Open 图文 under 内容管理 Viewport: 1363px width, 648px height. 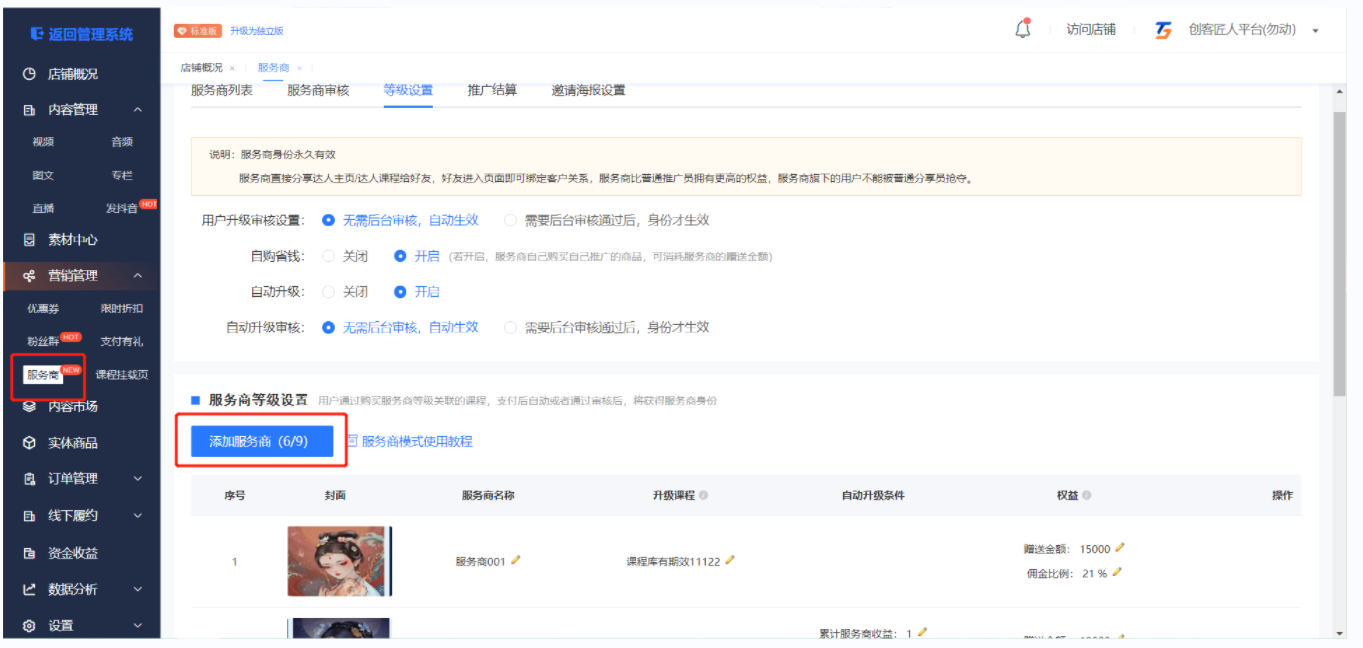click(x=43, y=175)
